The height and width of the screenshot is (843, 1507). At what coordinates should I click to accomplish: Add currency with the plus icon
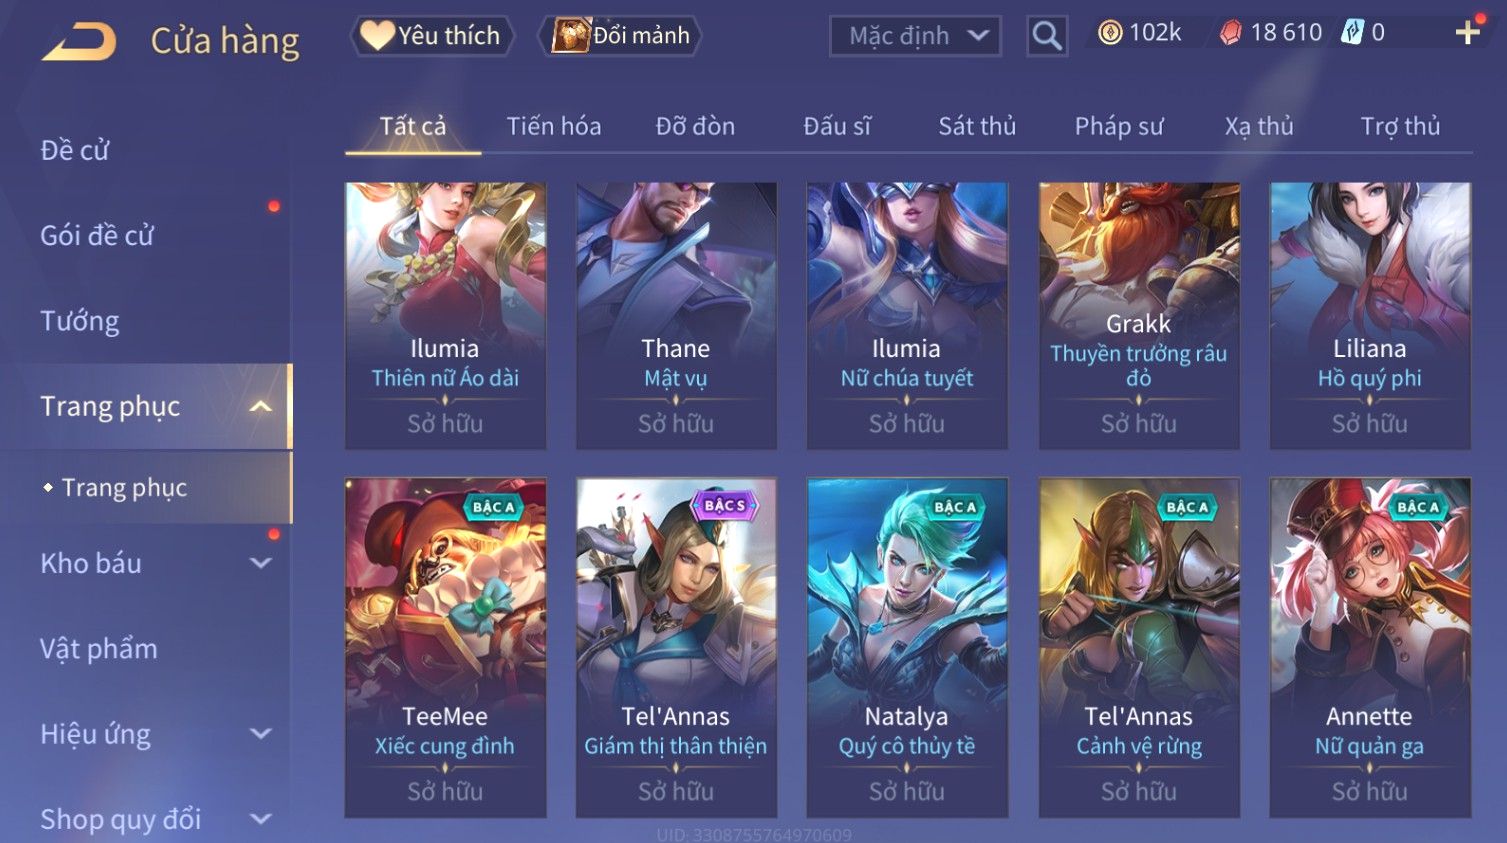1467,33
